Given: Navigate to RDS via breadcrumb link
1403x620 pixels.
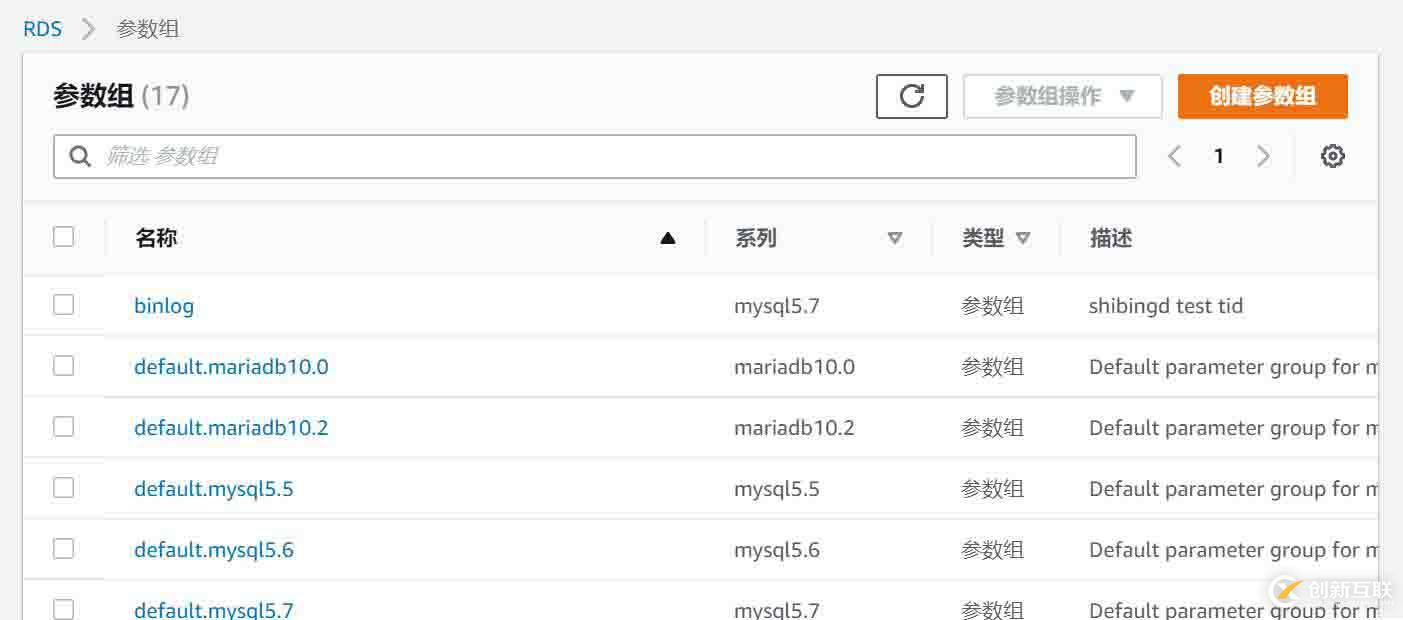Looking at the screenshot, I should [x=41, y=28].
